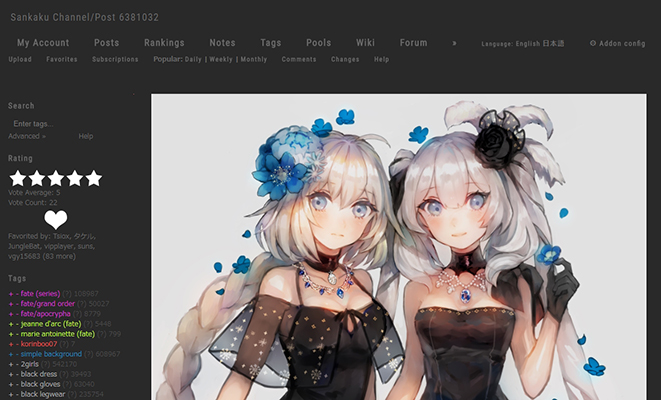This screenshot has height=400, width=661.
Task: Rate post with the fourth star
Action: tap(75, 178)
